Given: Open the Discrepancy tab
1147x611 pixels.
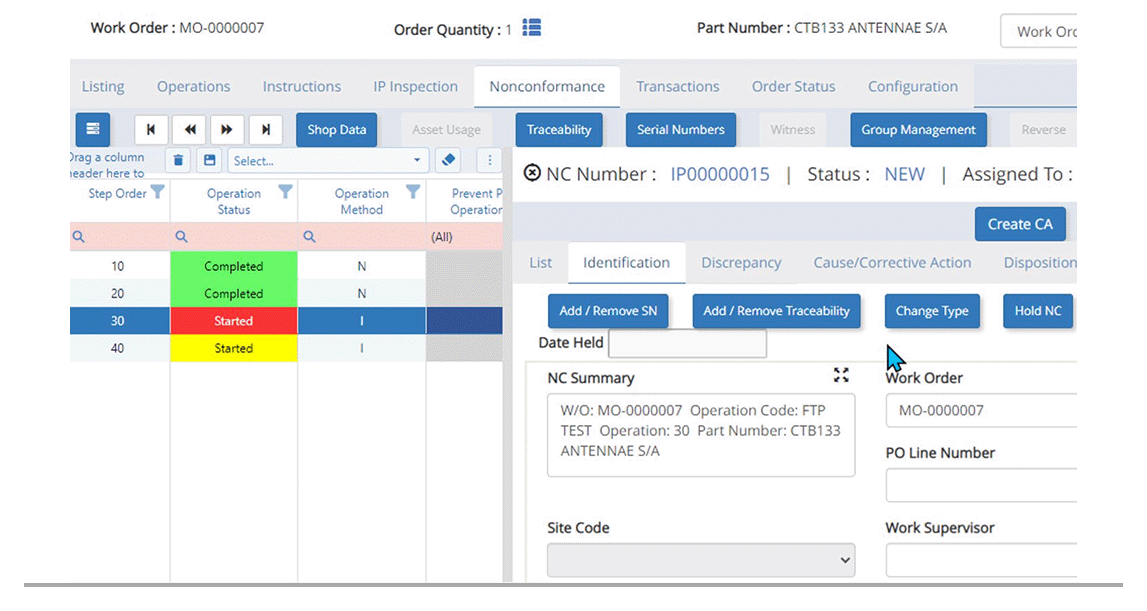Looking at the screenshot, I should click(x=741, y=262).
